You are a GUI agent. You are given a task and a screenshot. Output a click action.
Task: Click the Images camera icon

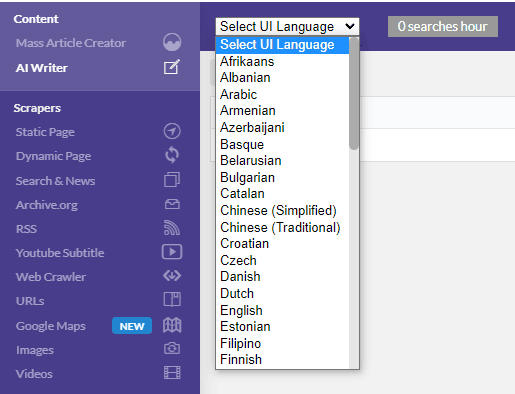(x=172, y=349)
